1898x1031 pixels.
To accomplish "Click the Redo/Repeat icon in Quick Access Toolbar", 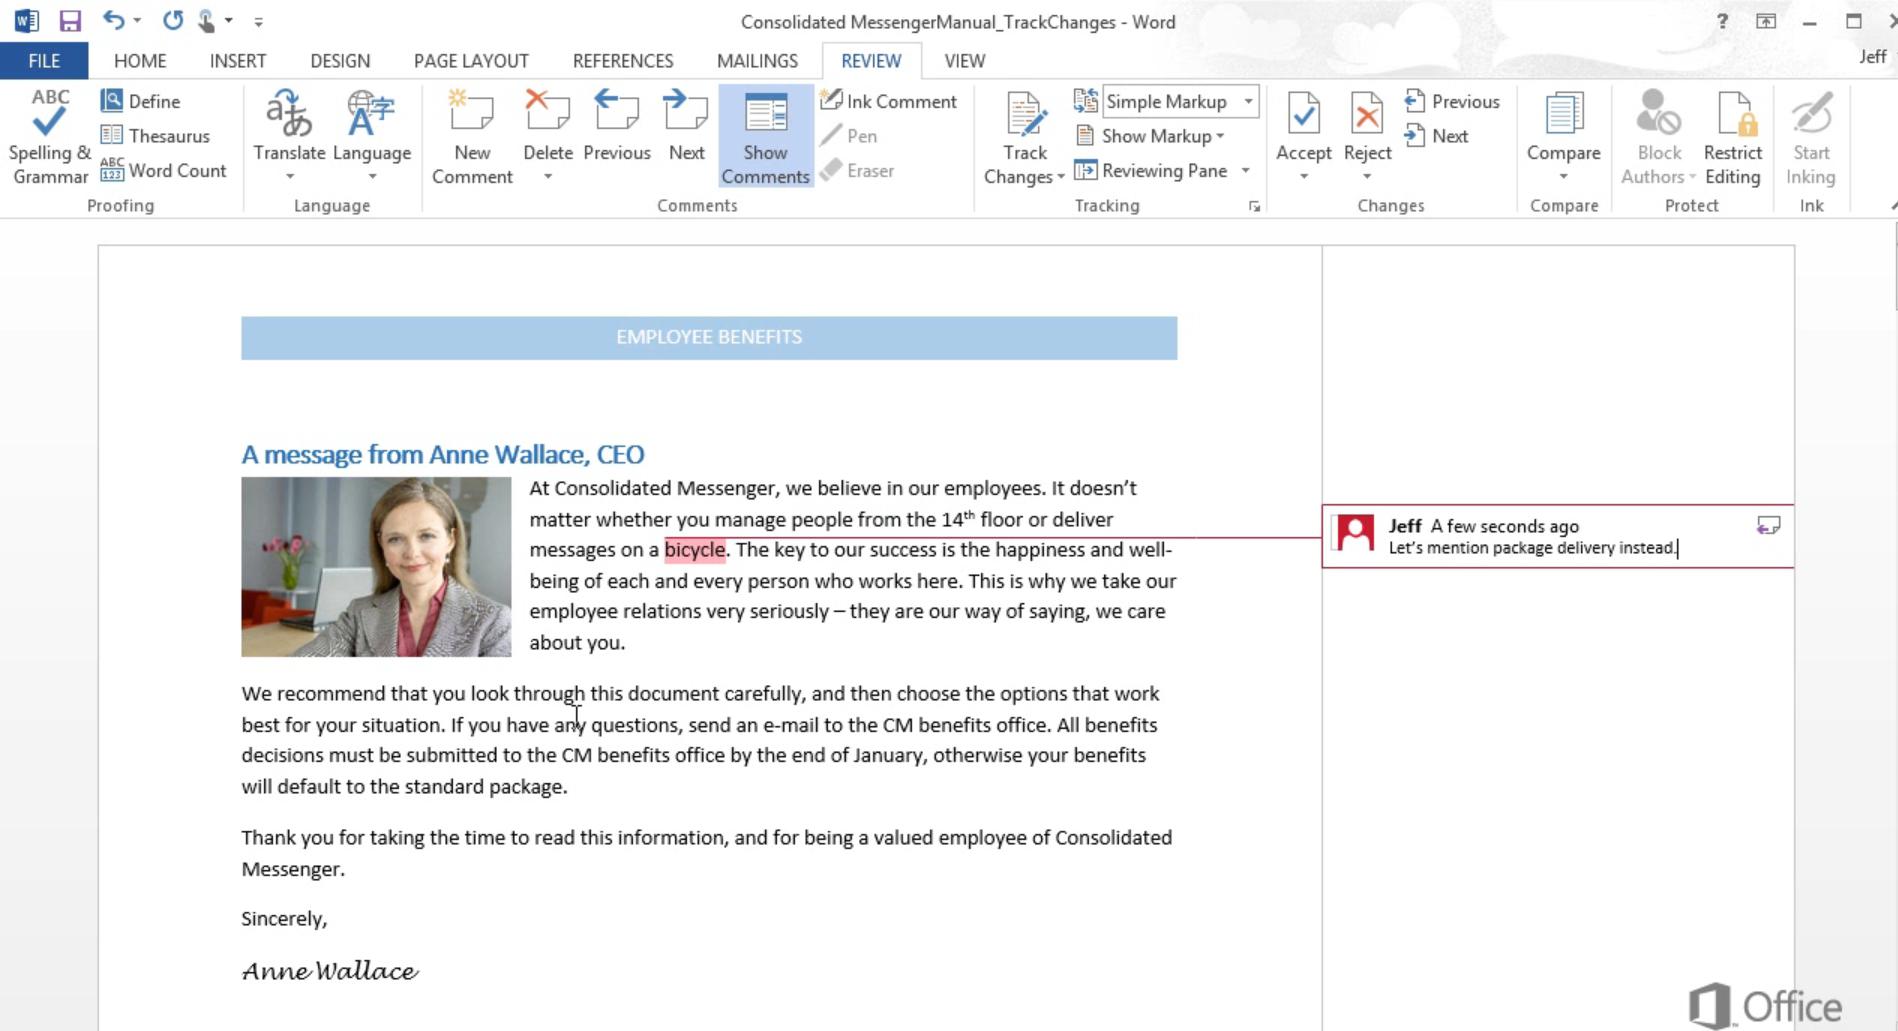I will click(173, 20).
